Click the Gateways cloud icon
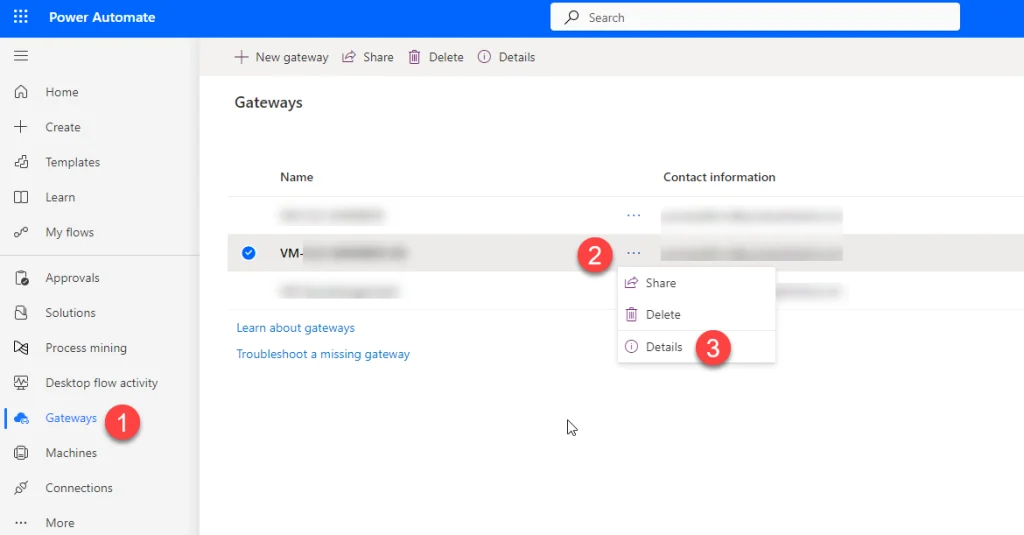 pos(21,418)
